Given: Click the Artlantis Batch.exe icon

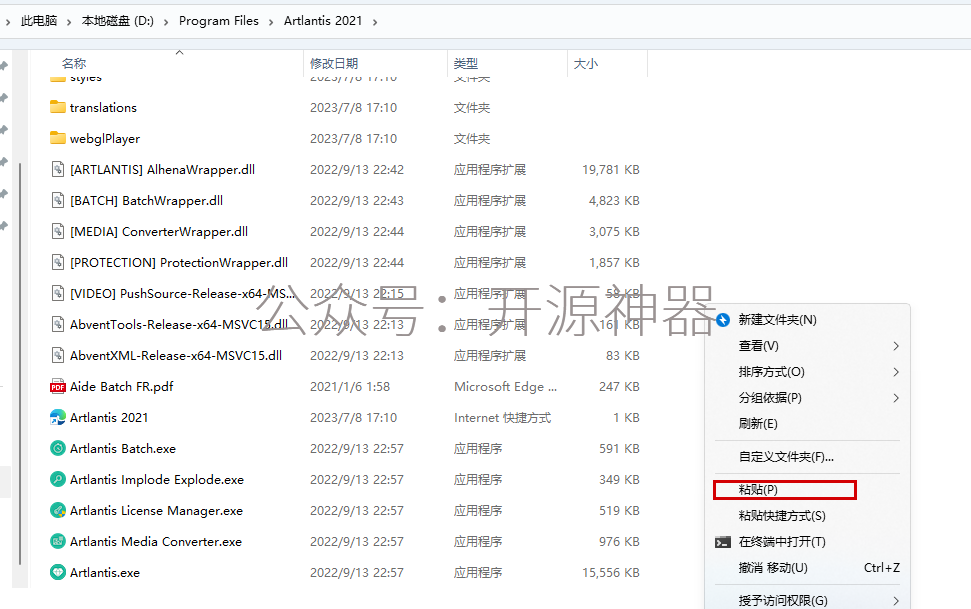Looking at the screenshot, I should click(x=58, y=448).
